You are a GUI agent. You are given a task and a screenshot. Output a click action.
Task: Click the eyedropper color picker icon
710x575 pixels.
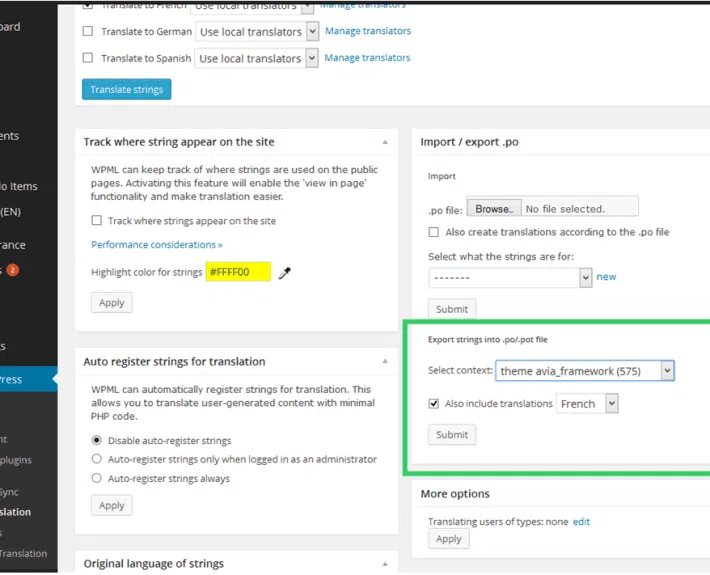pos(284,273)
